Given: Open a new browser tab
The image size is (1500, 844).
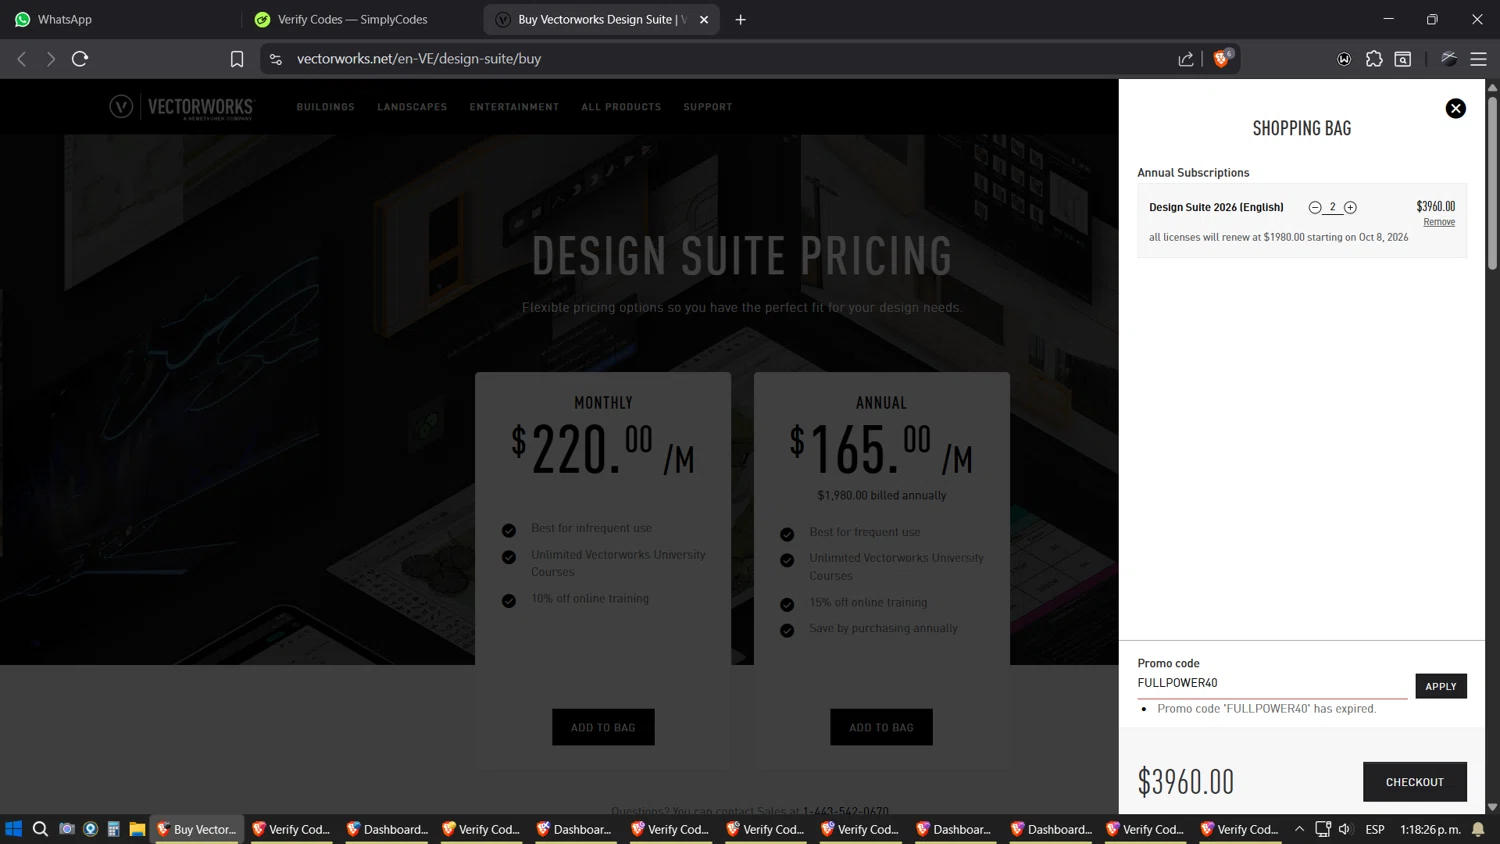Looking at the screenshot, I should 740,19.
